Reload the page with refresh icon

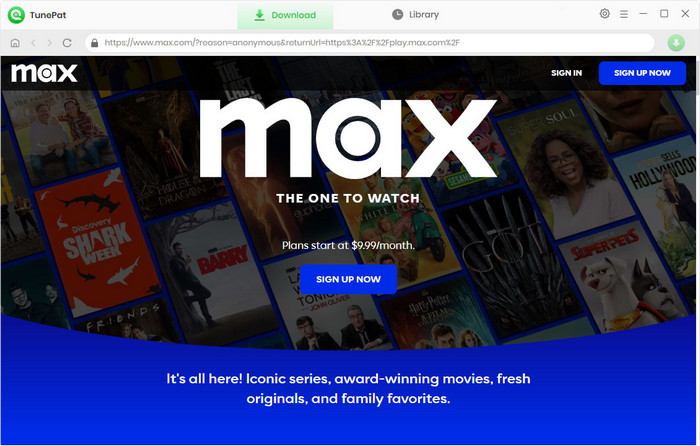click(67, 43)
